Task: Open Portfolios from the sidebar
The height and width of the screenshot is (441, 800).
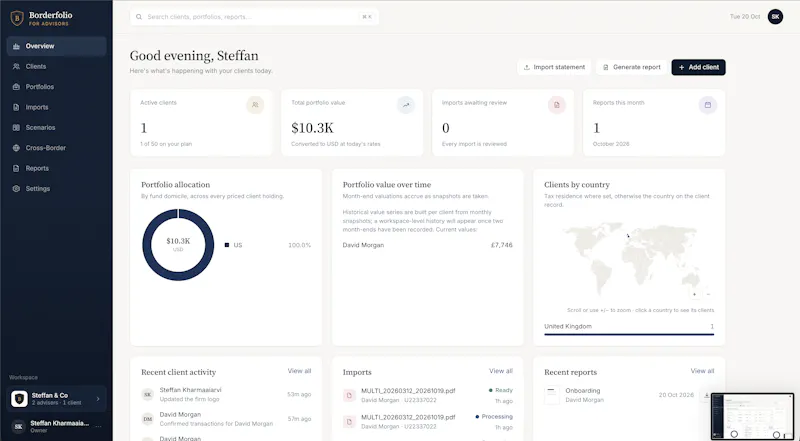Action: pyautogui.click(x=56, y=87)
